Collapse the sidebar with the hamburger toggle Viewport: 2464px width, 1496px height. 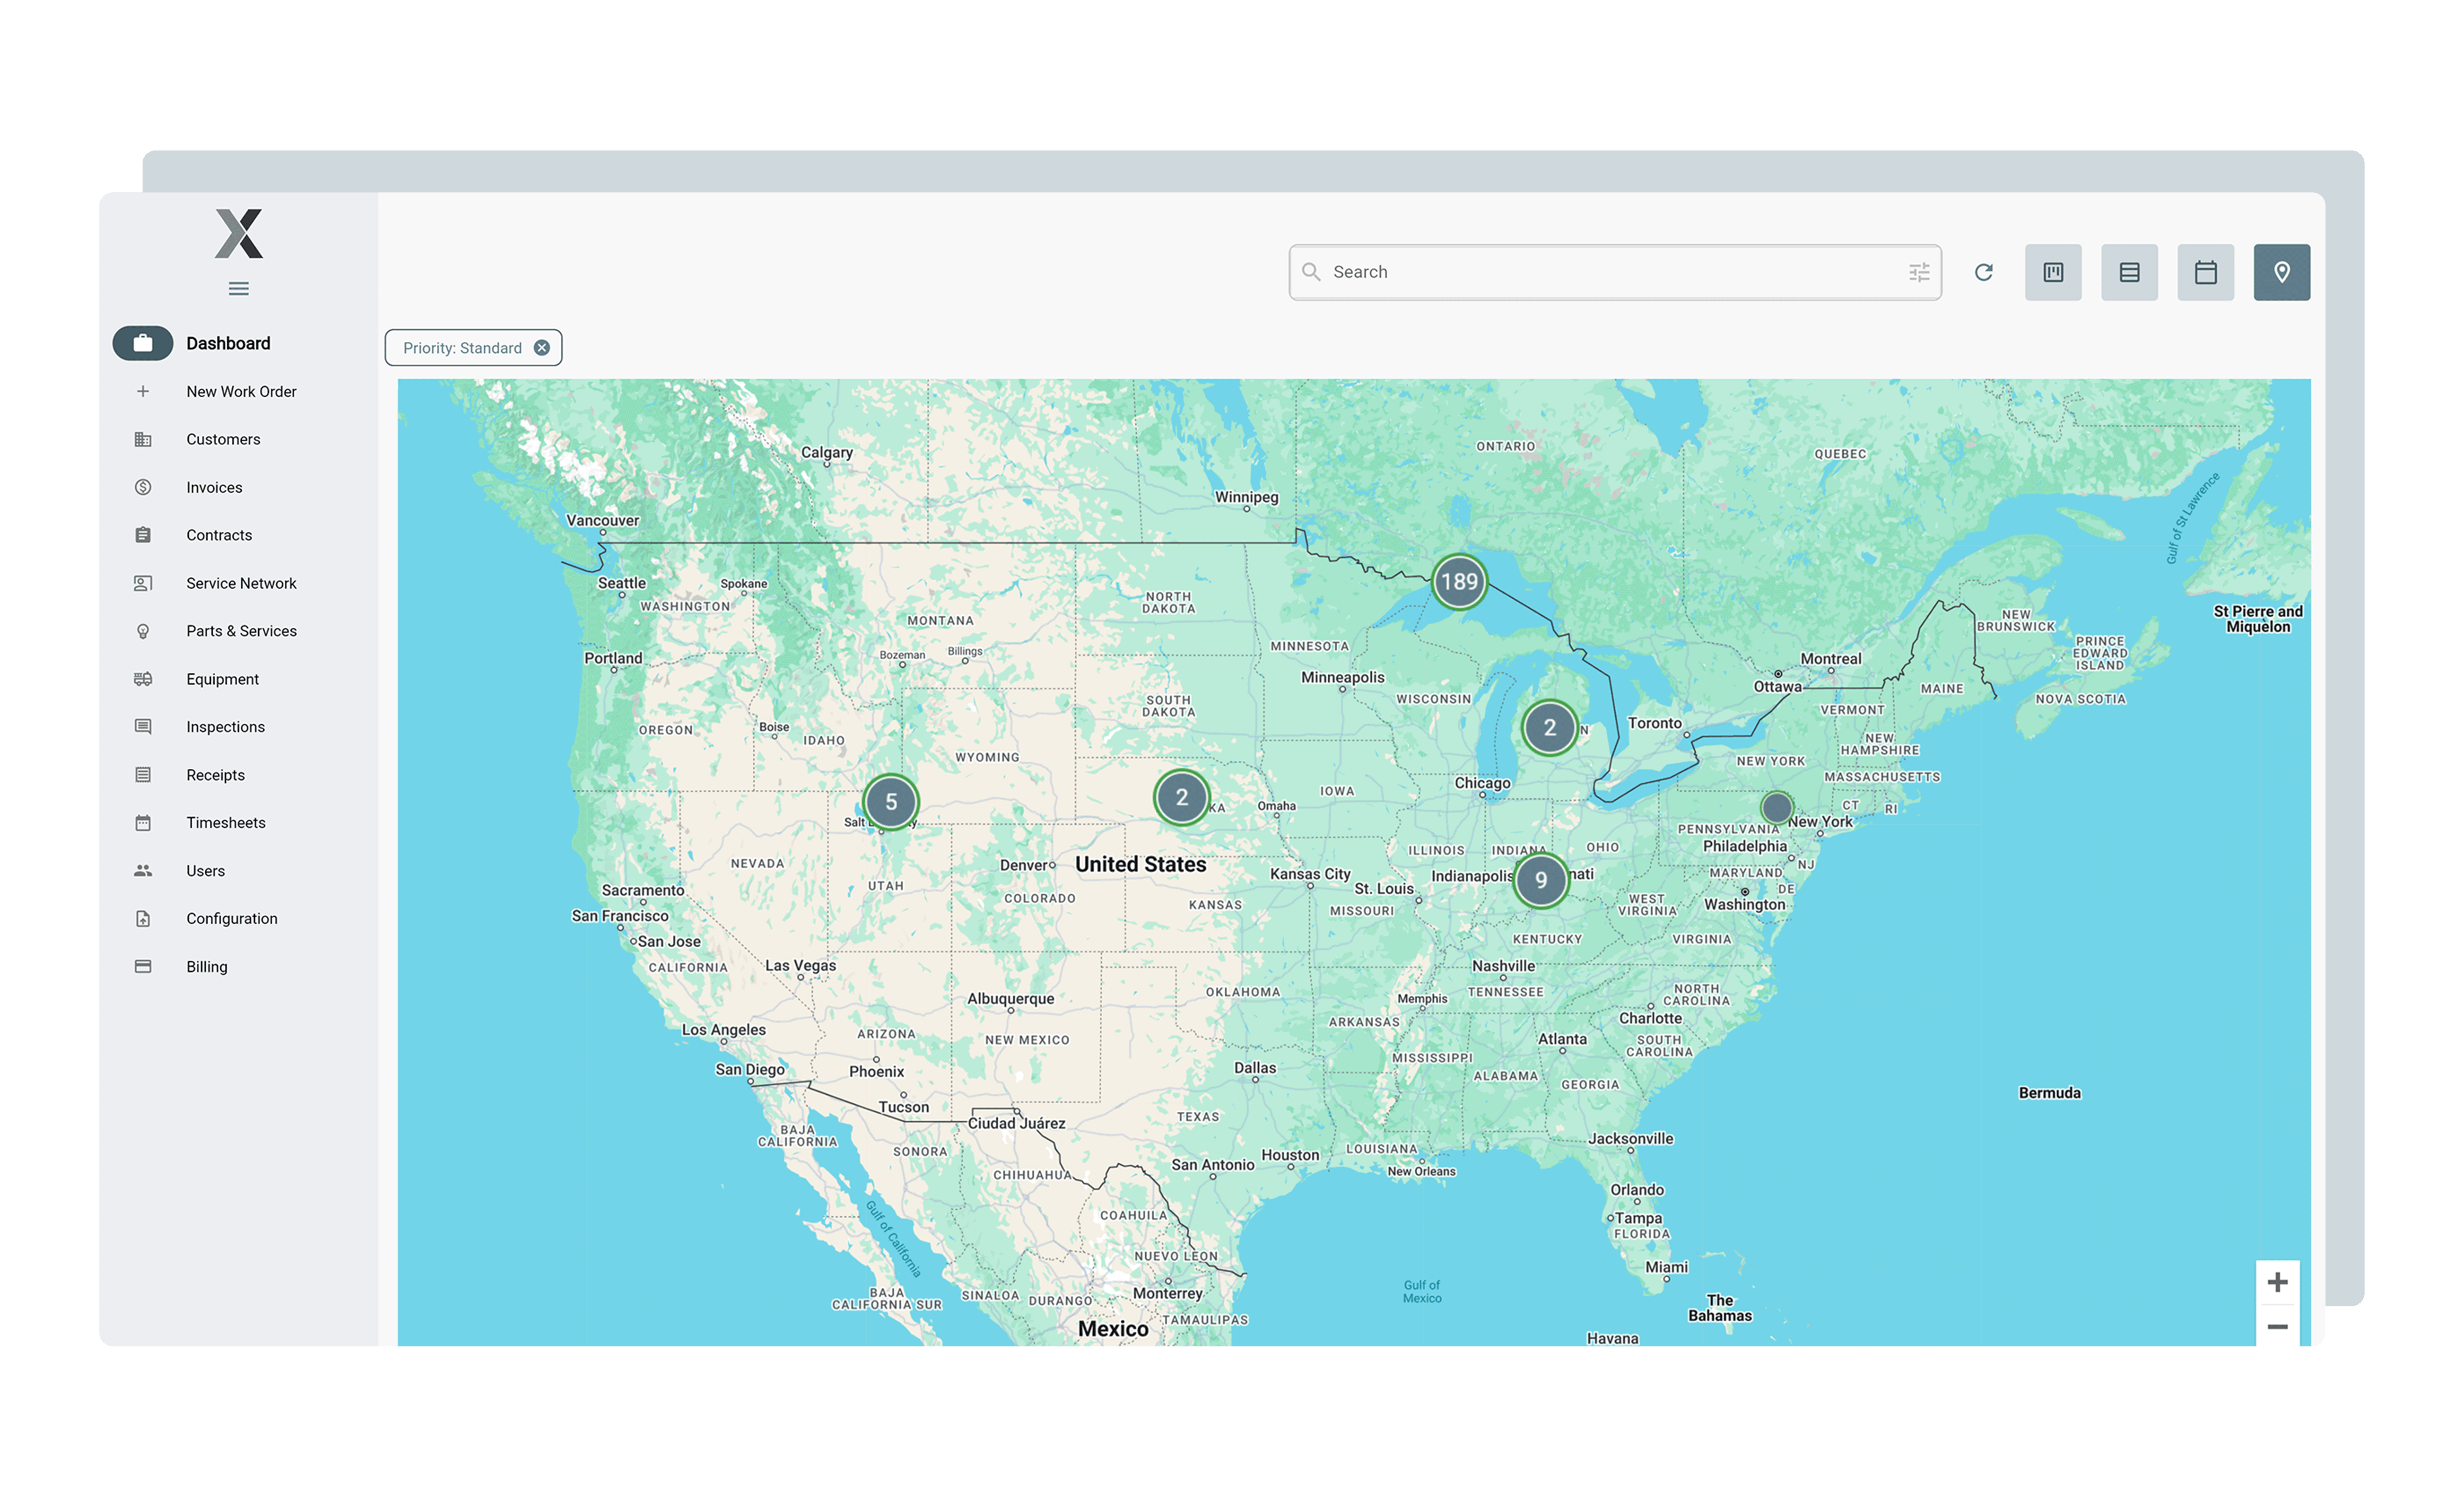pos(238,289)
